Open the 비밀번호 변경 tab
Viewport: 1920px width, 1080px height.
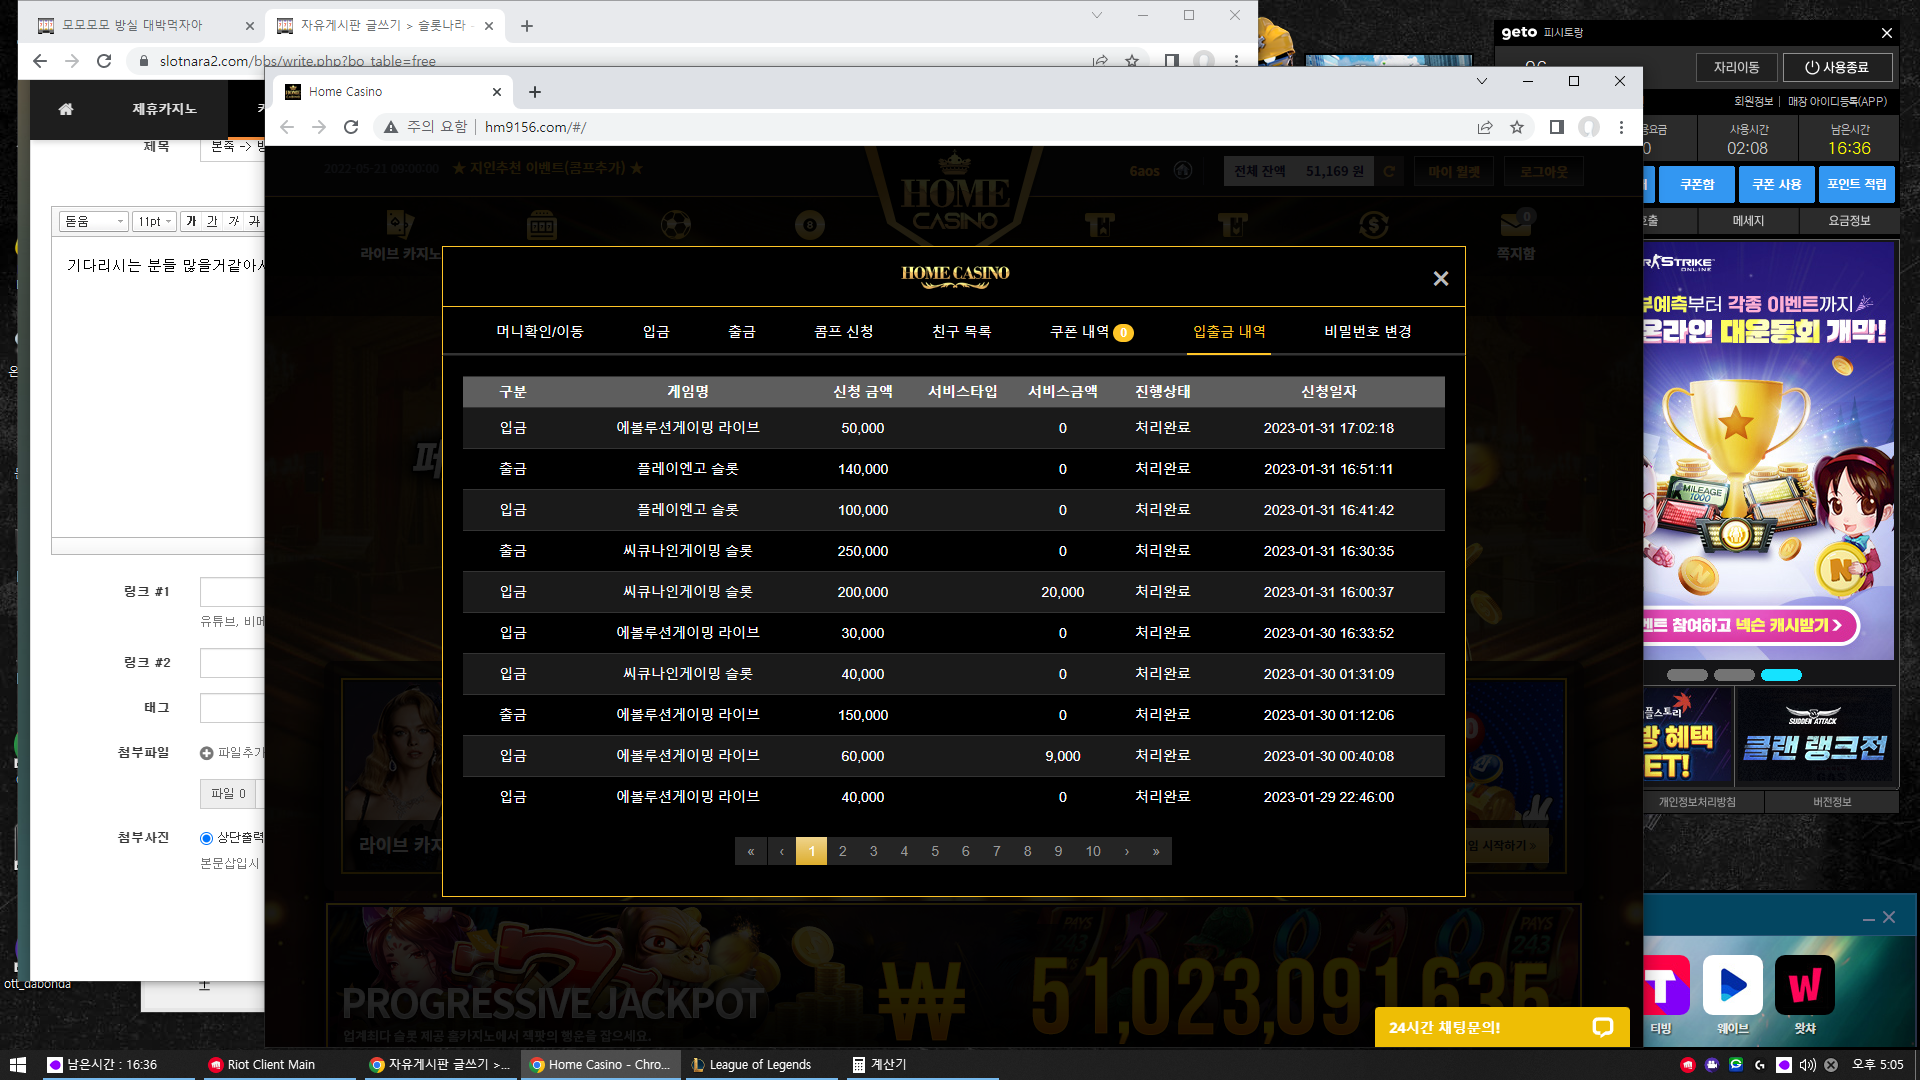(x=1368, y=331)
